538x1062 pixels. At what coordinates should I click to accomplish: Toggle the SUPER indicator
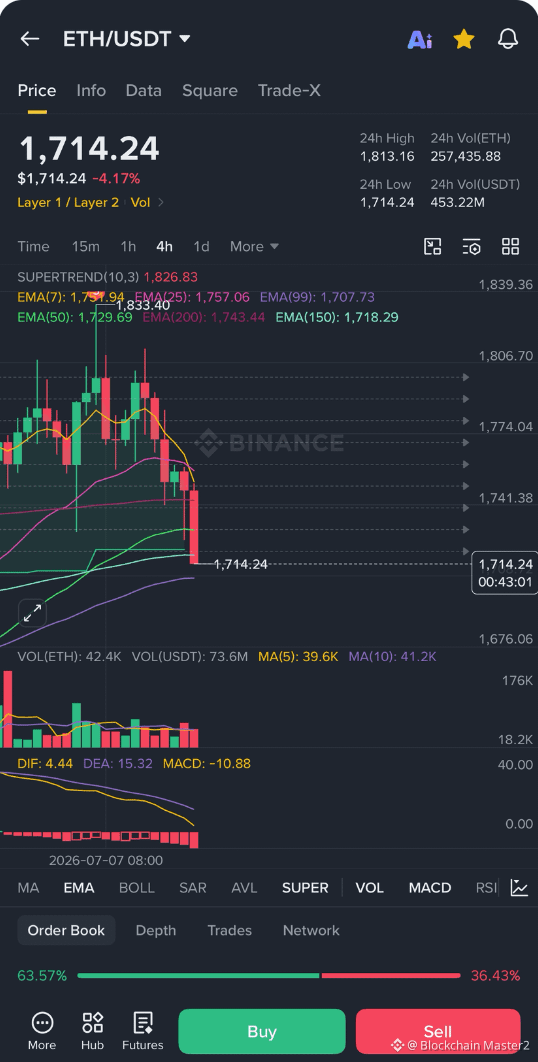pos(305,887)
